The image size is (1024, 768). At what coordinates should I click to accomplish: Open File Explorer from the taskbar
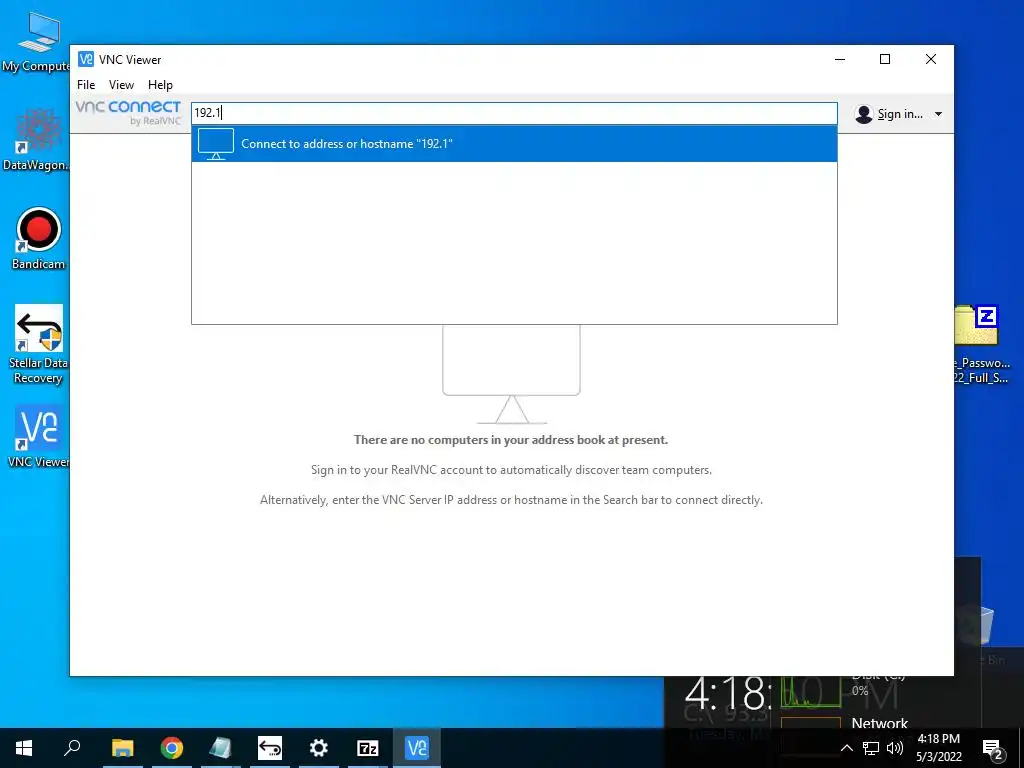point(122,748)
